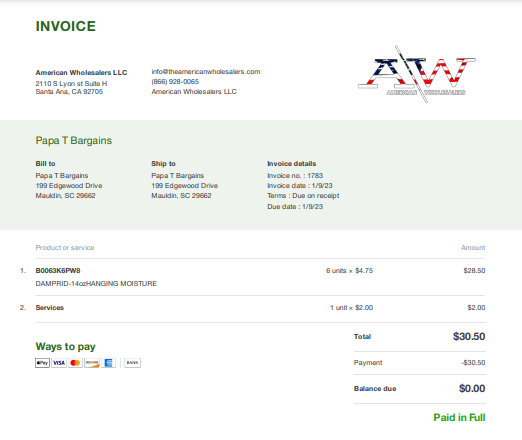
Task: Click the American Wholesalers AW logo
Action: [x=417, y=74]
